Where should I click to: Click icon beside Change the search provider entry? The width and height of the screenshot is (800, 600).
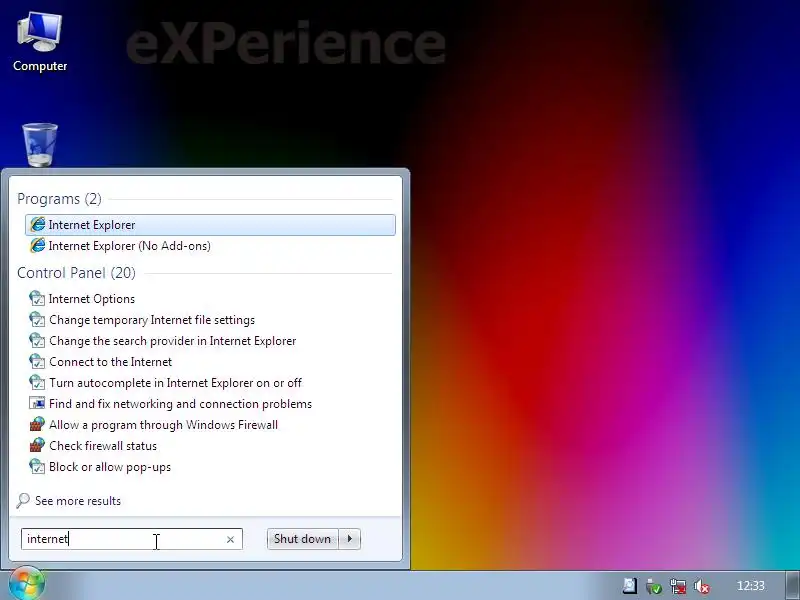click(x=37, y=340)
